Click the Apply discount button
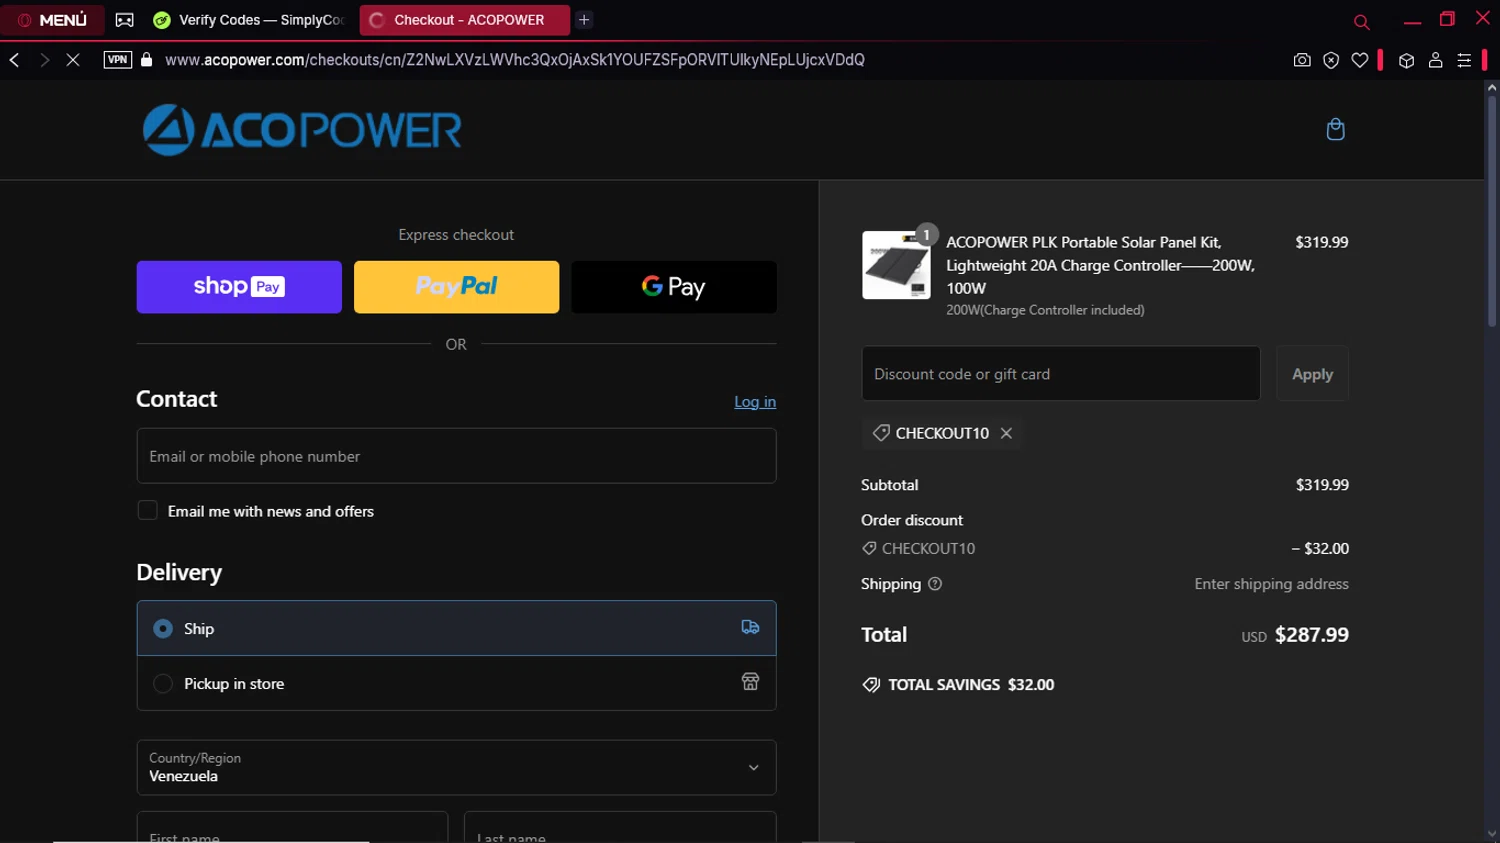1500x843 pixels. point(1312,374)
